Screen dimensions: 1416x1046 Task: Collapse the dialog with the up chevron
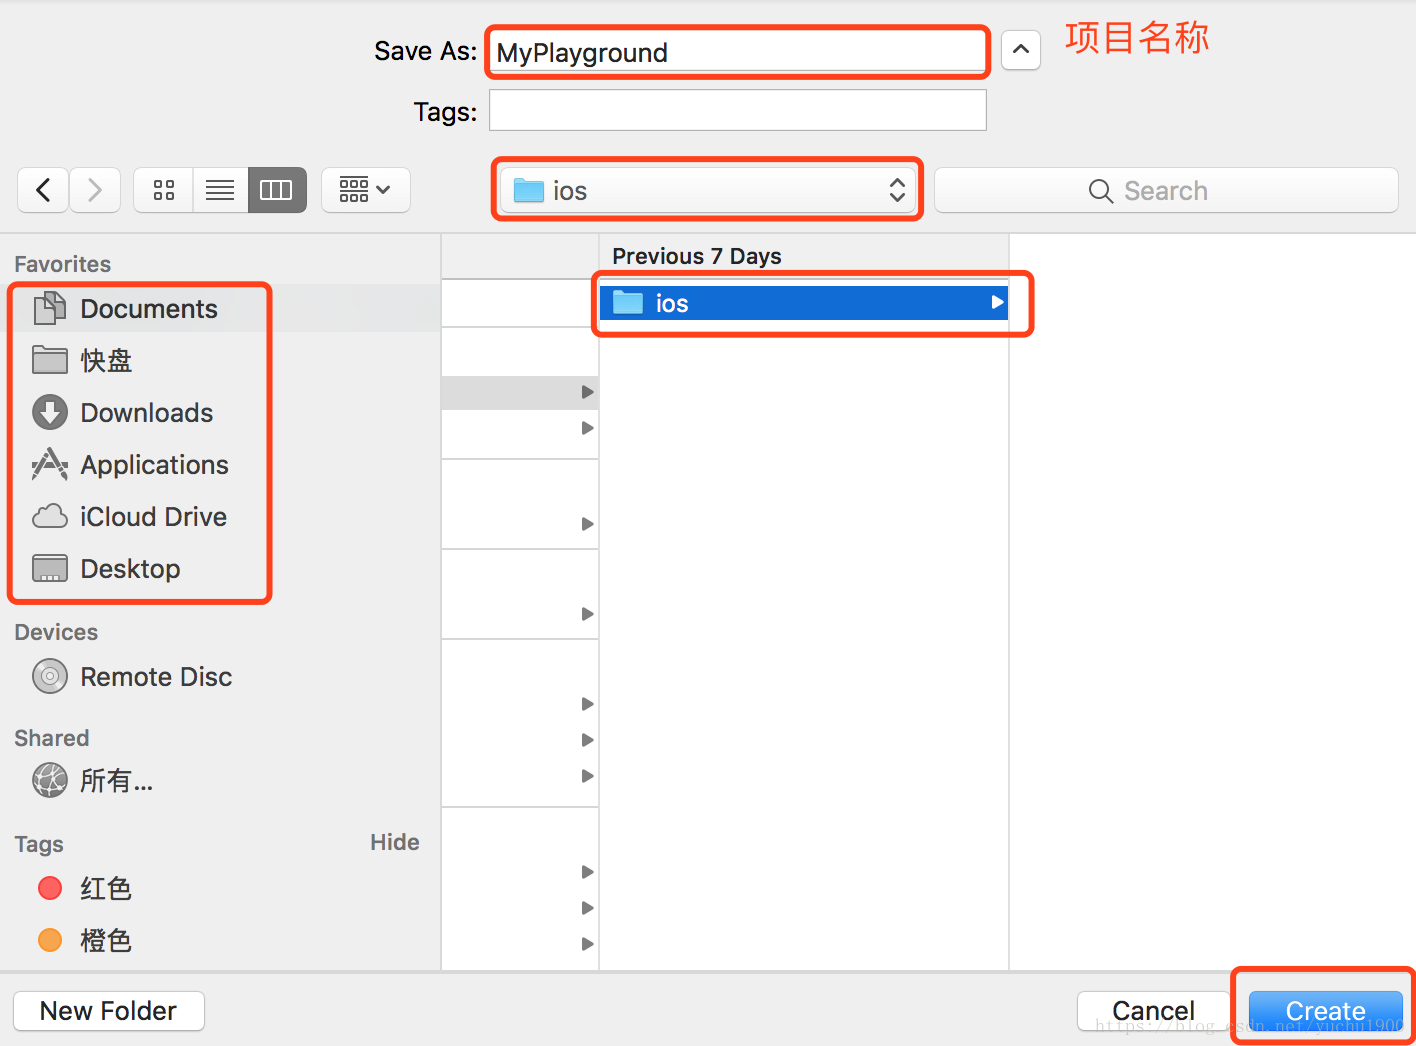pyautogui.click(x=1020, y=49)
